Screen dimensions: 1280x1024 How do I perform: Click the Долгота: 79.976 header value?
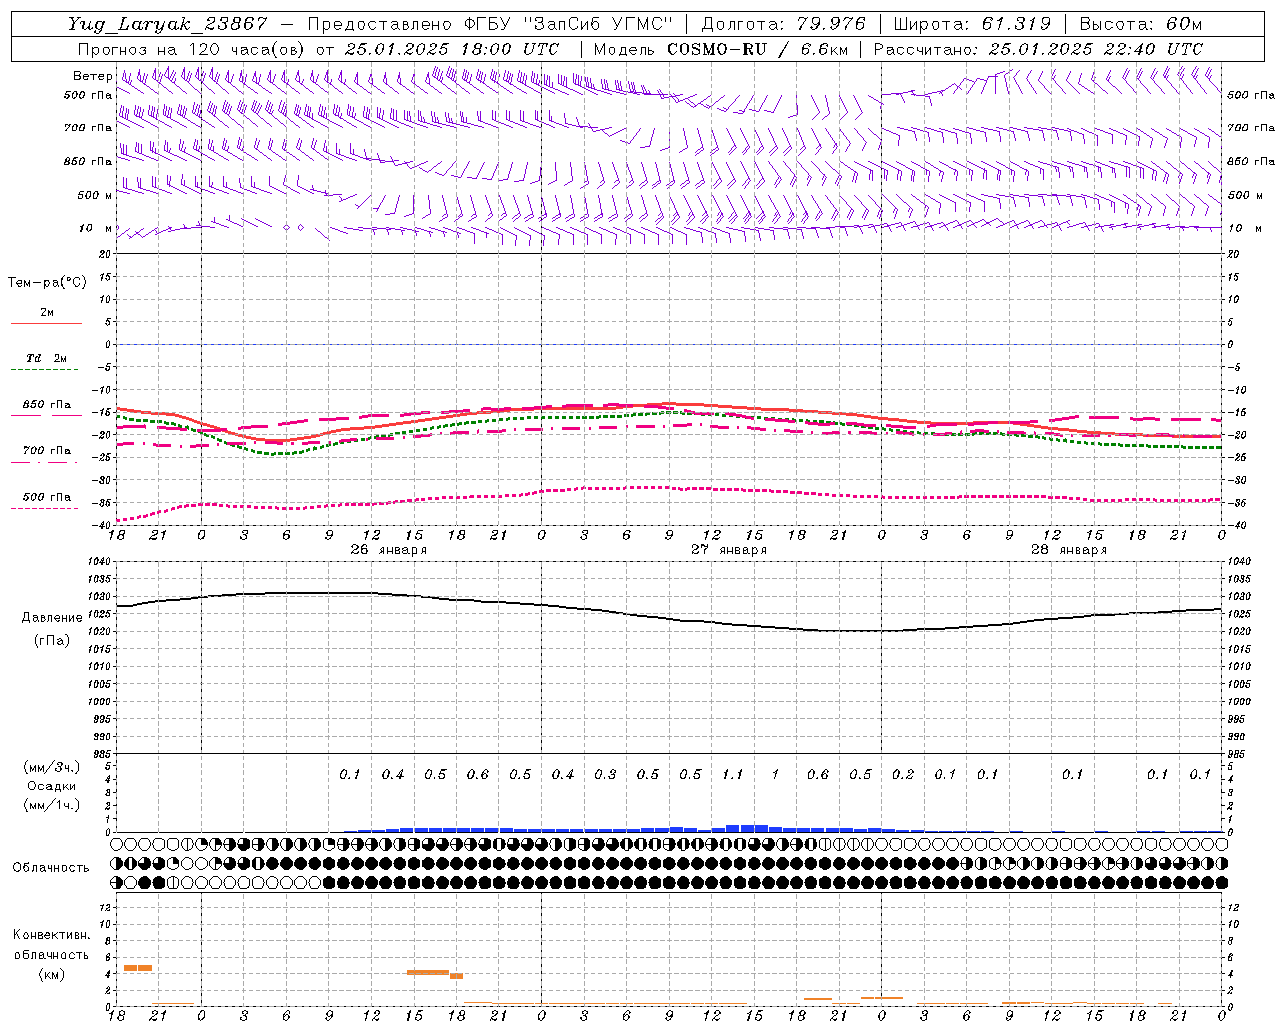[x=784, y=24]
